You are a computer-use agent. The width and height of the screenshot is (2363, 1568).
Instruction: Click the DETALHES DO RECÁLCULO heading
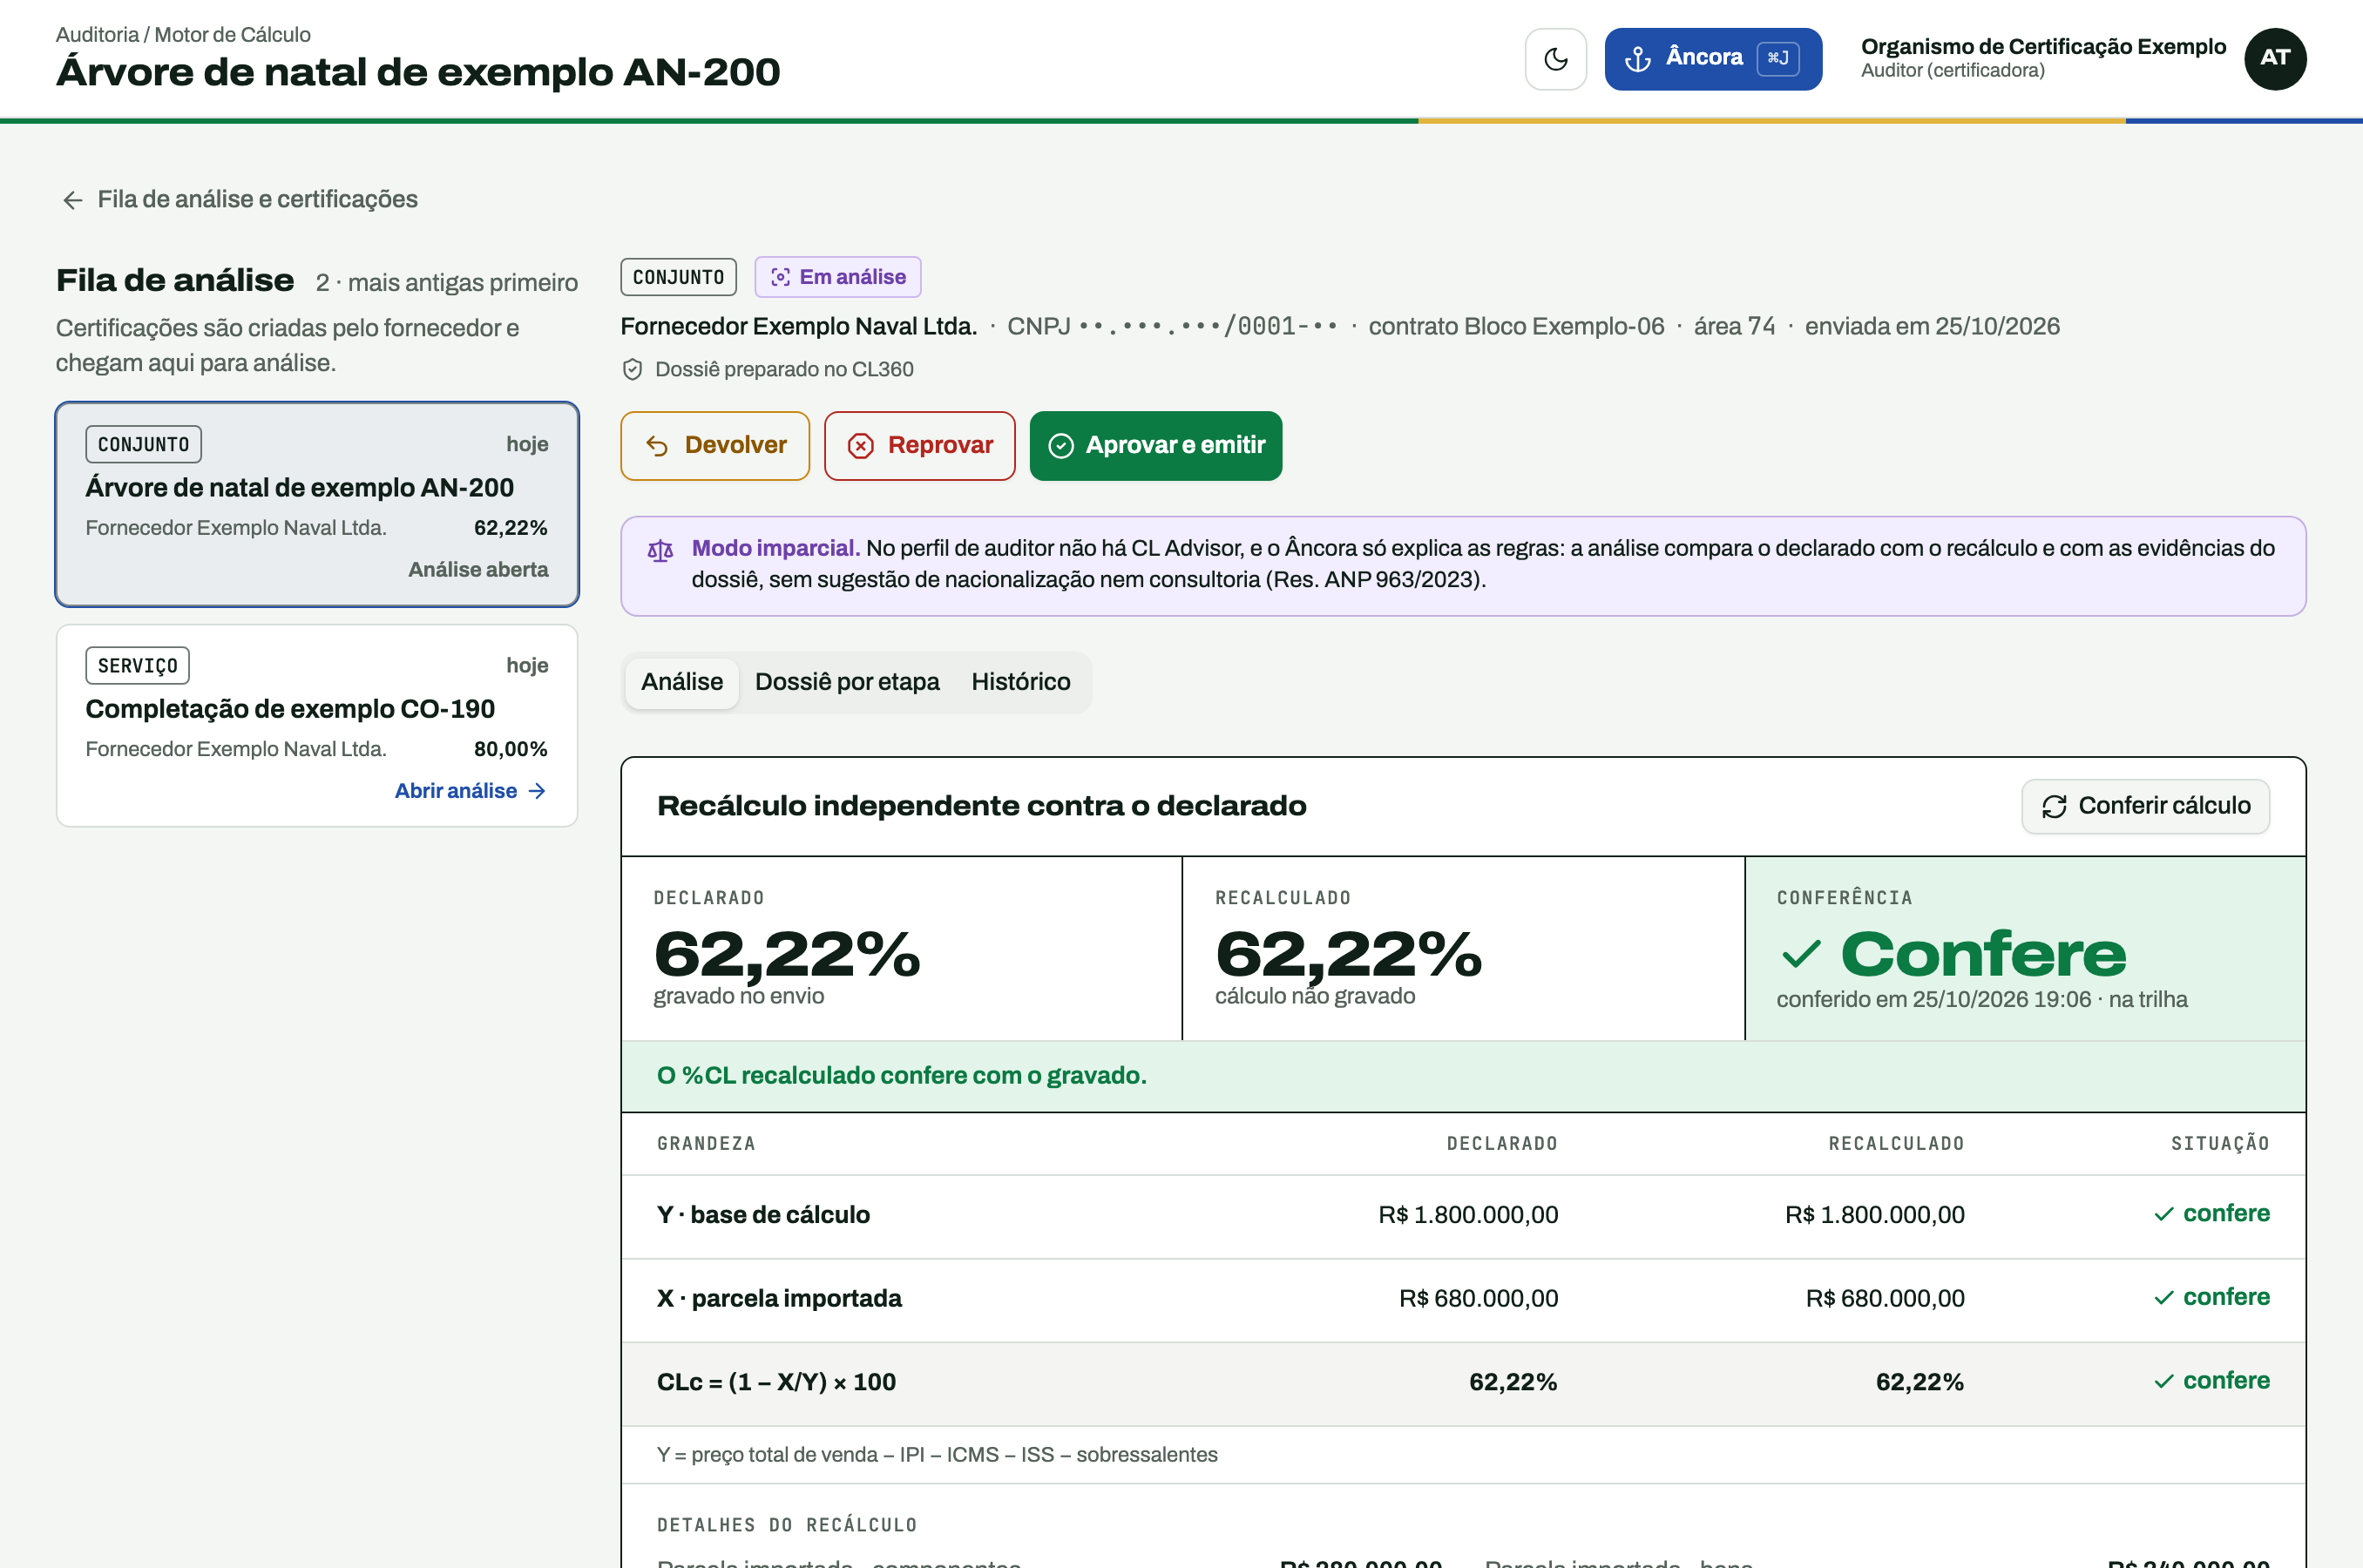tap(787, 1525)
